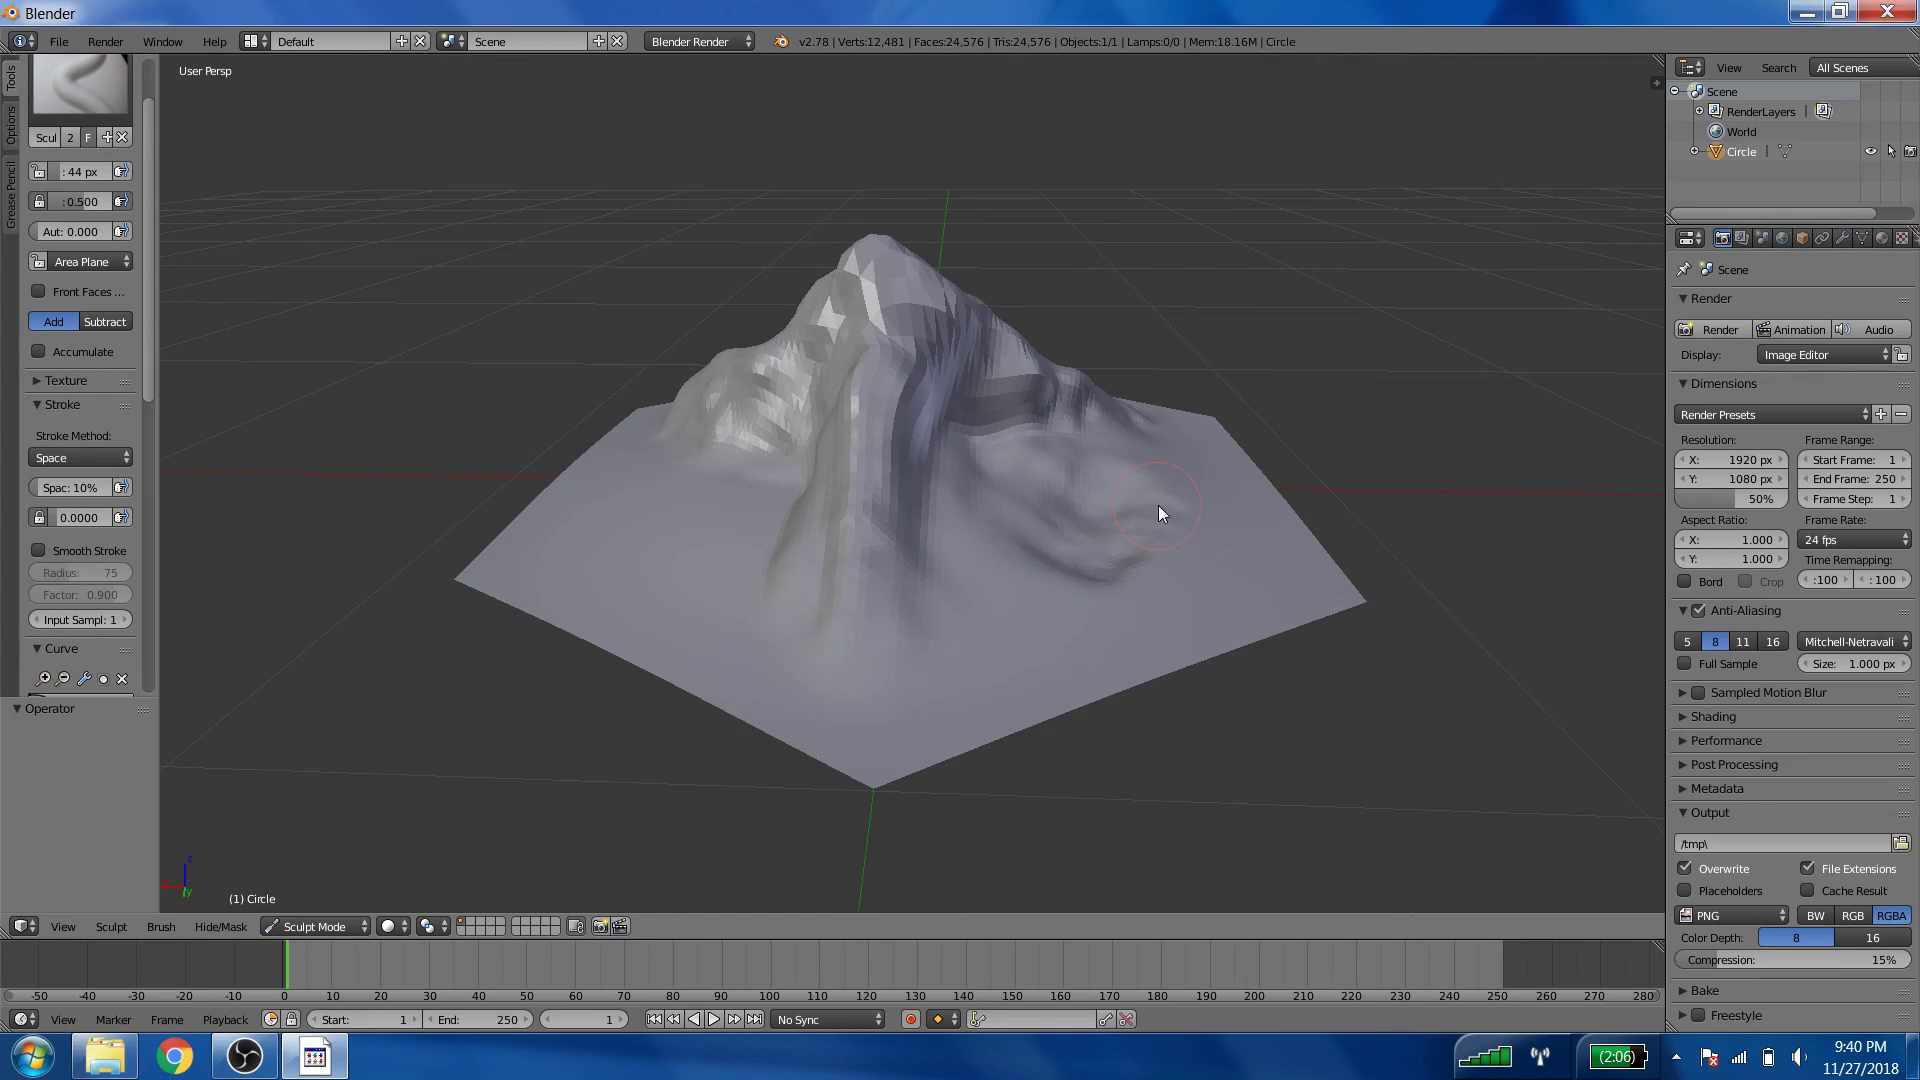Switch to the Search tab in the Outliner
This screenshot has height=1080, width=1920.
pyautogui.click(x=1779, y=67)
